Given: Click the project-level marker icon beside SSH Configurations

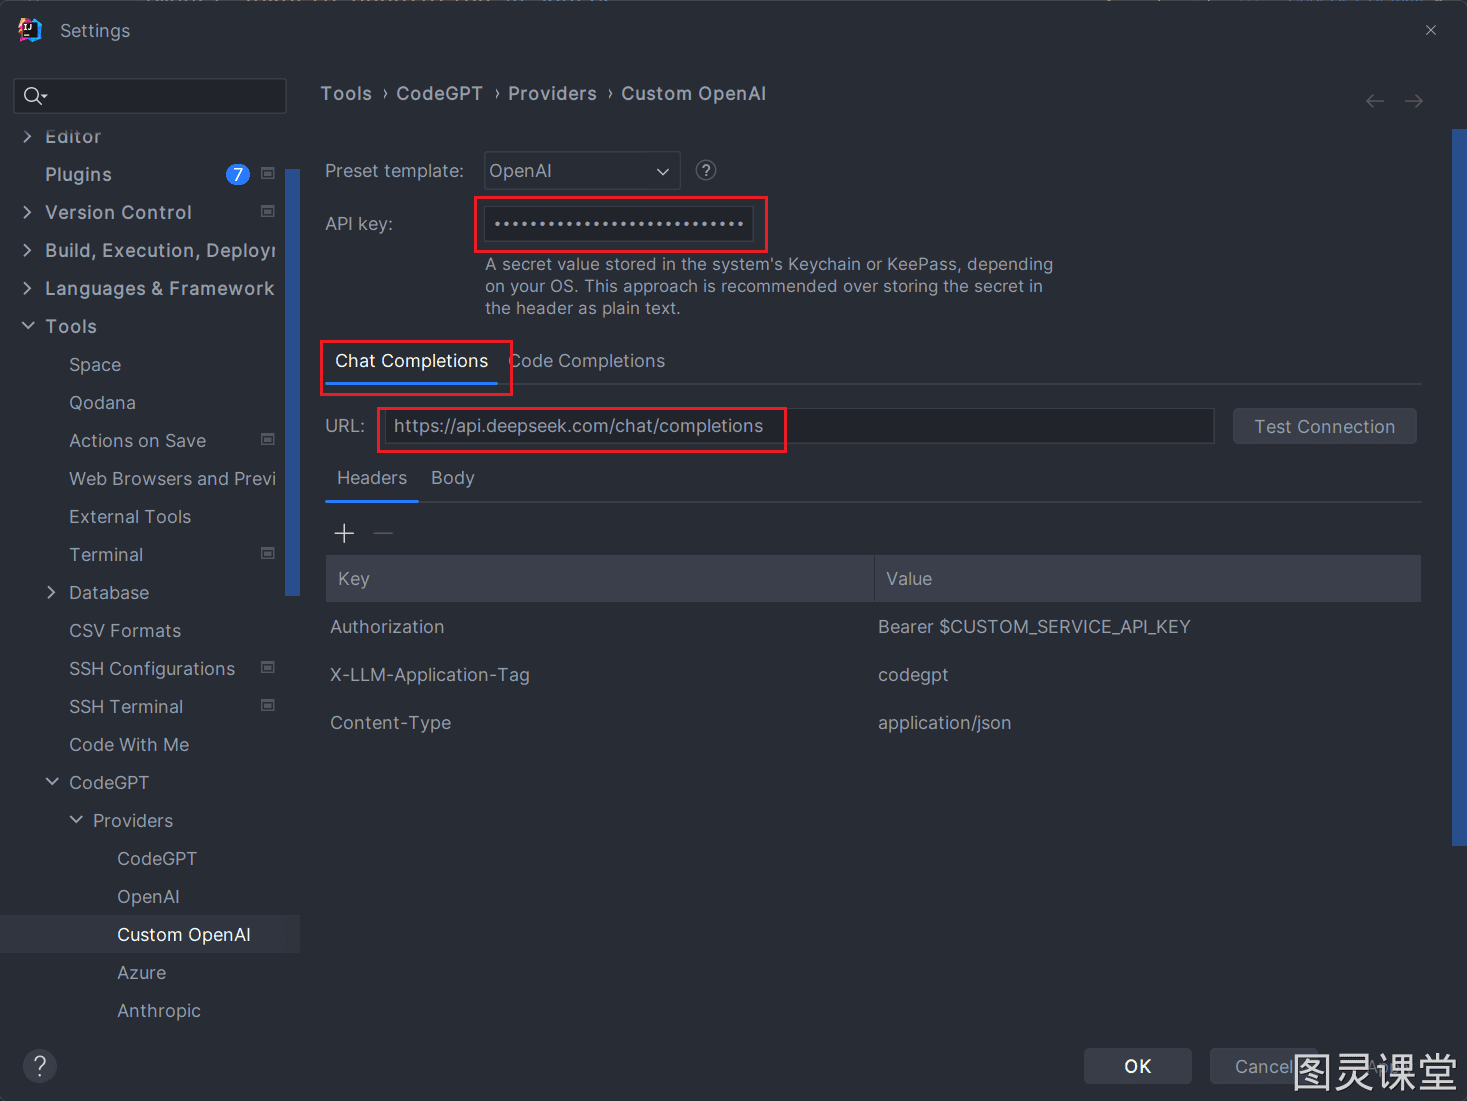Looking at the screenshot, I should pos(268,667).
